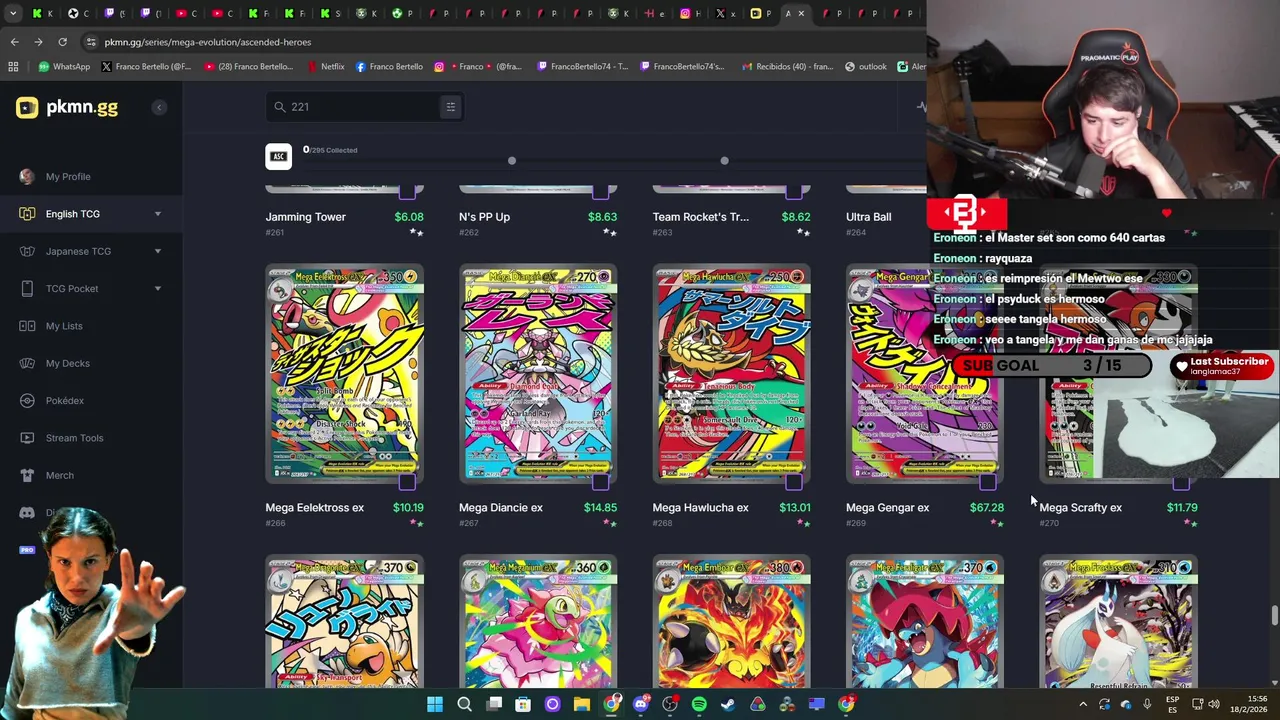This screenshot has height=720, width=1280.
Task: Open the Mega Diancie ex name link
Action: [501, 508]
